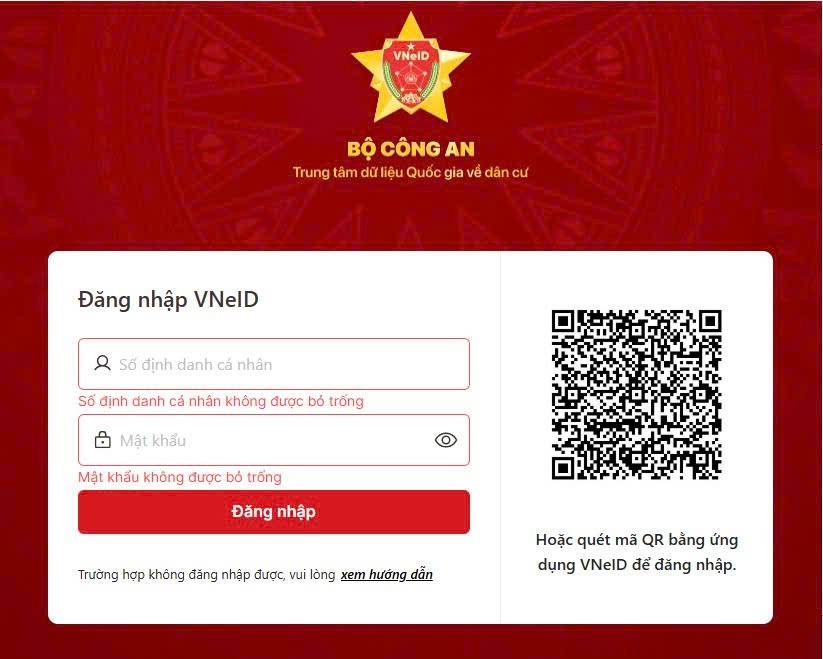Click the BỘ CÔNG AN title
This screenshot has height=659, width=823.
tap(410, 149)
